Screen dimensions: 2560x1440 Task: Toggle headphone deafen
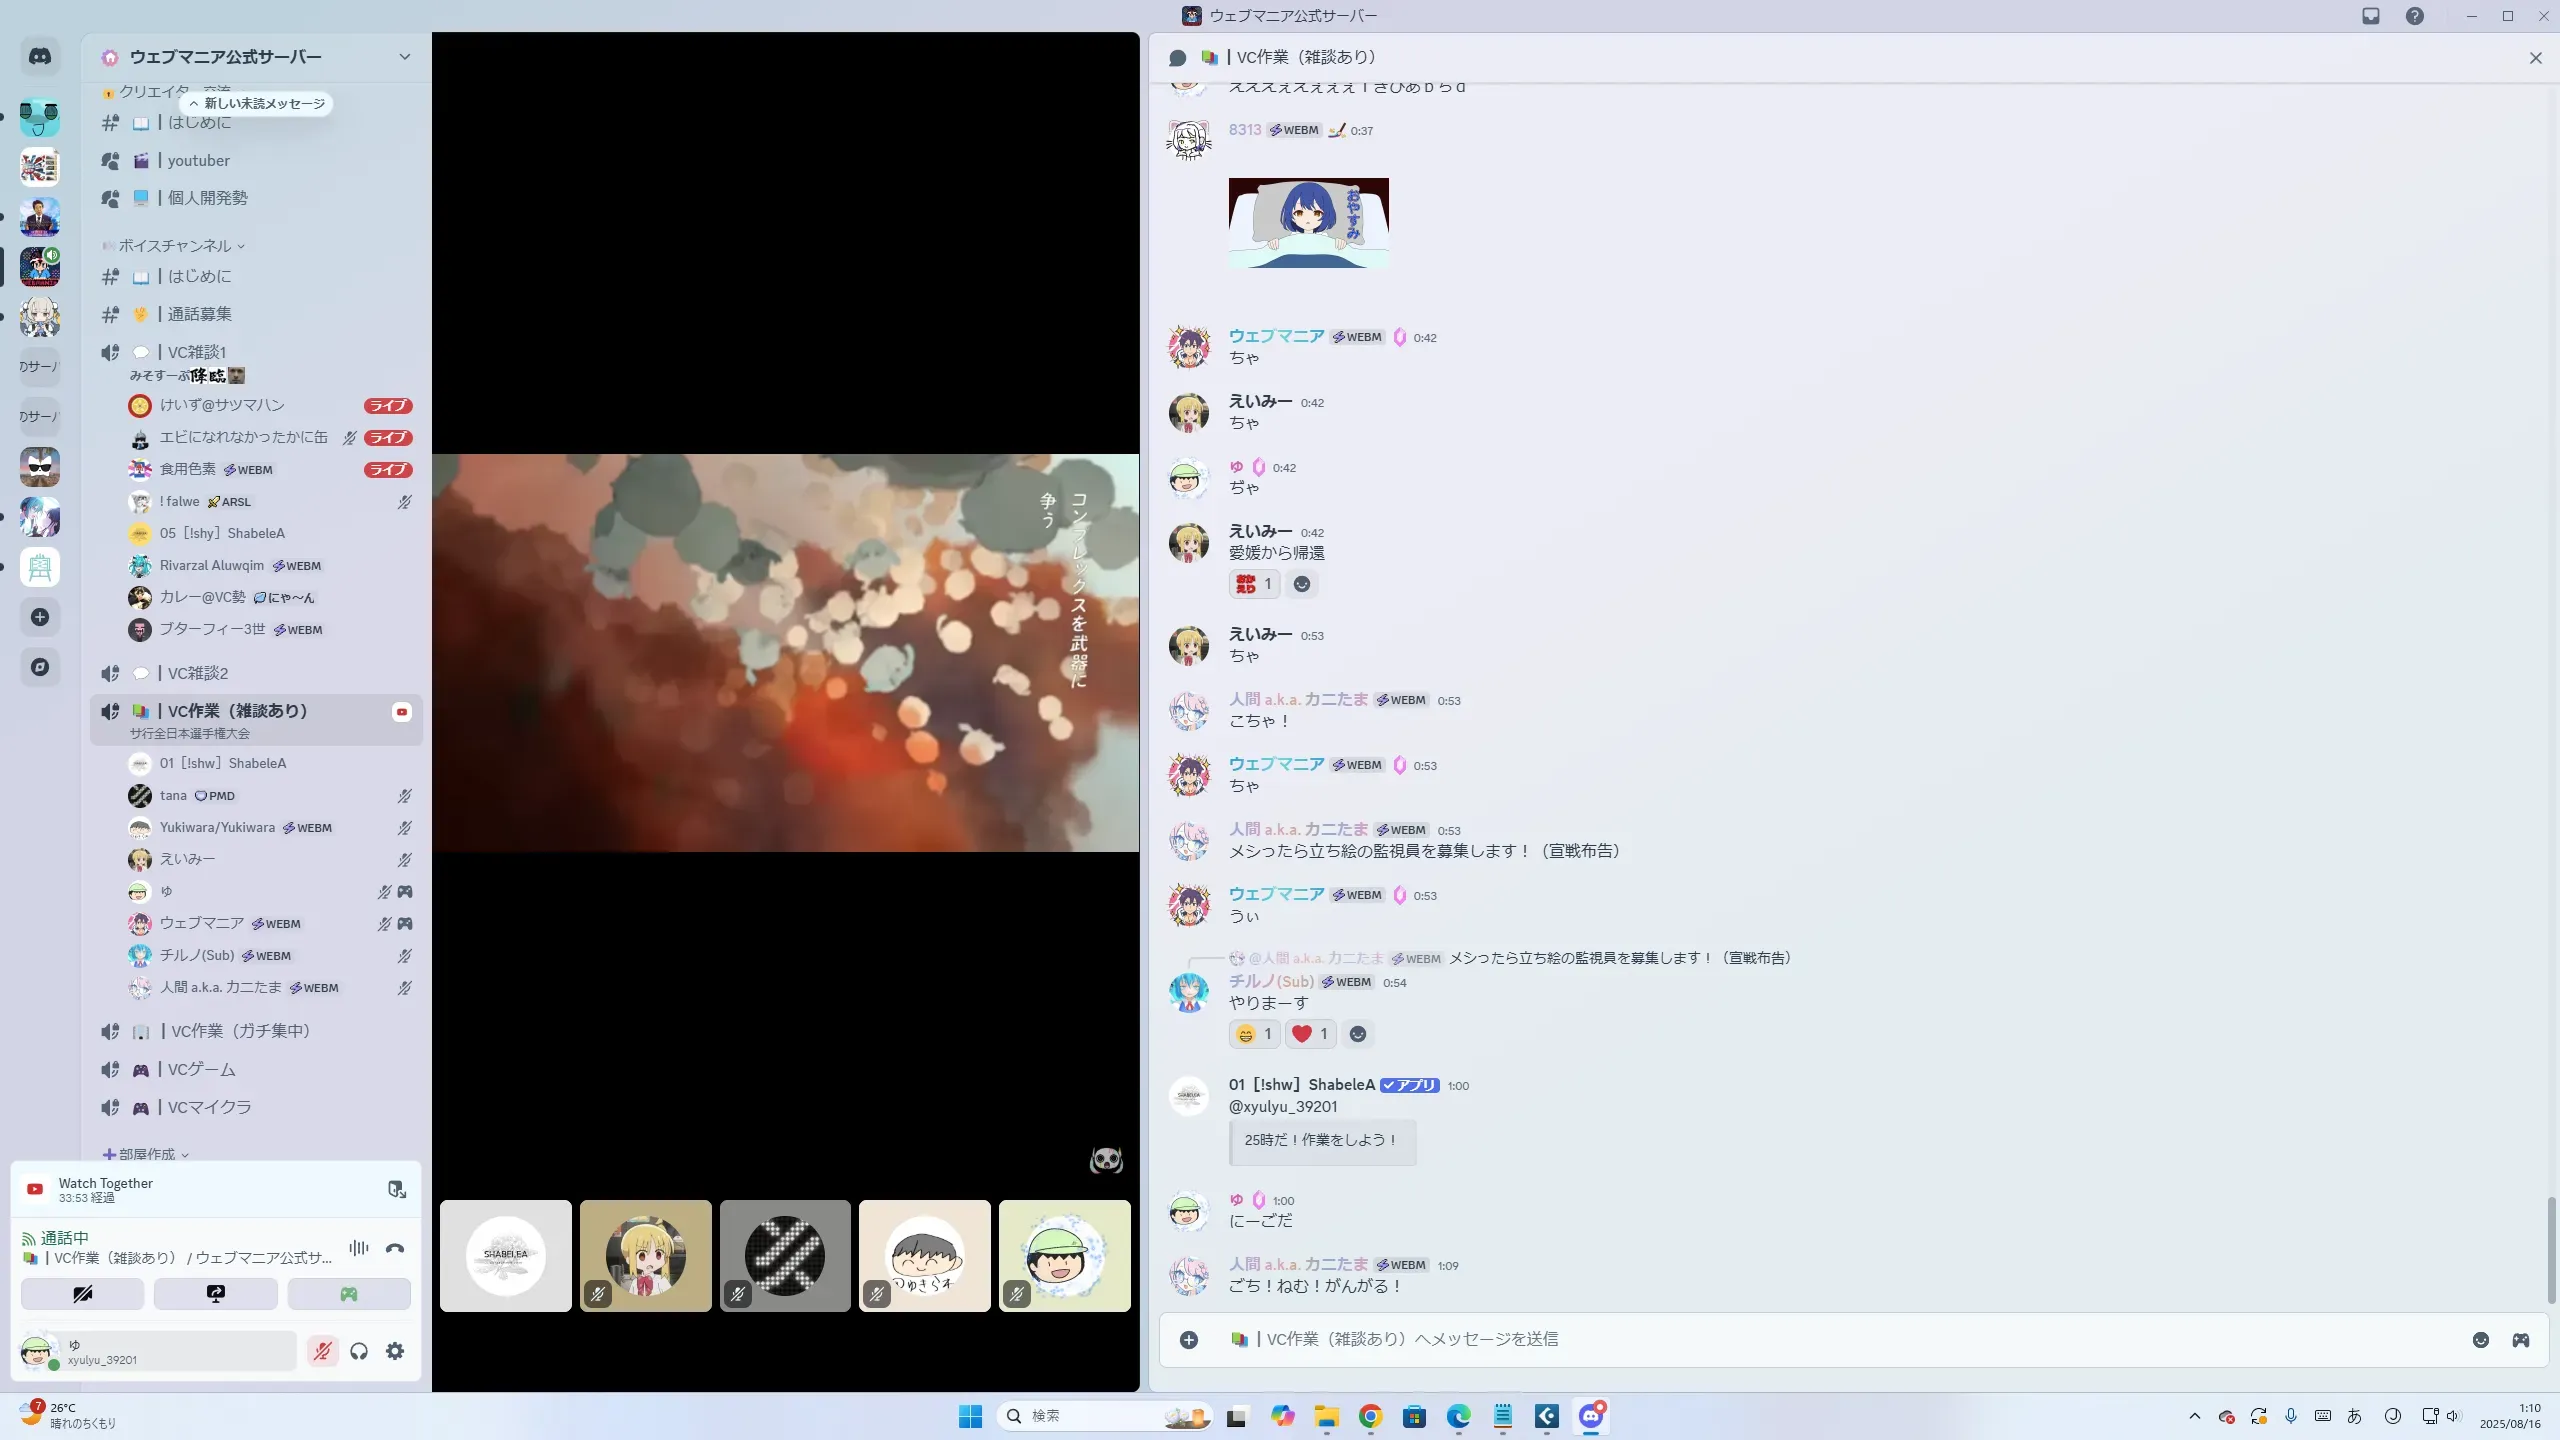click(359, 1351)
